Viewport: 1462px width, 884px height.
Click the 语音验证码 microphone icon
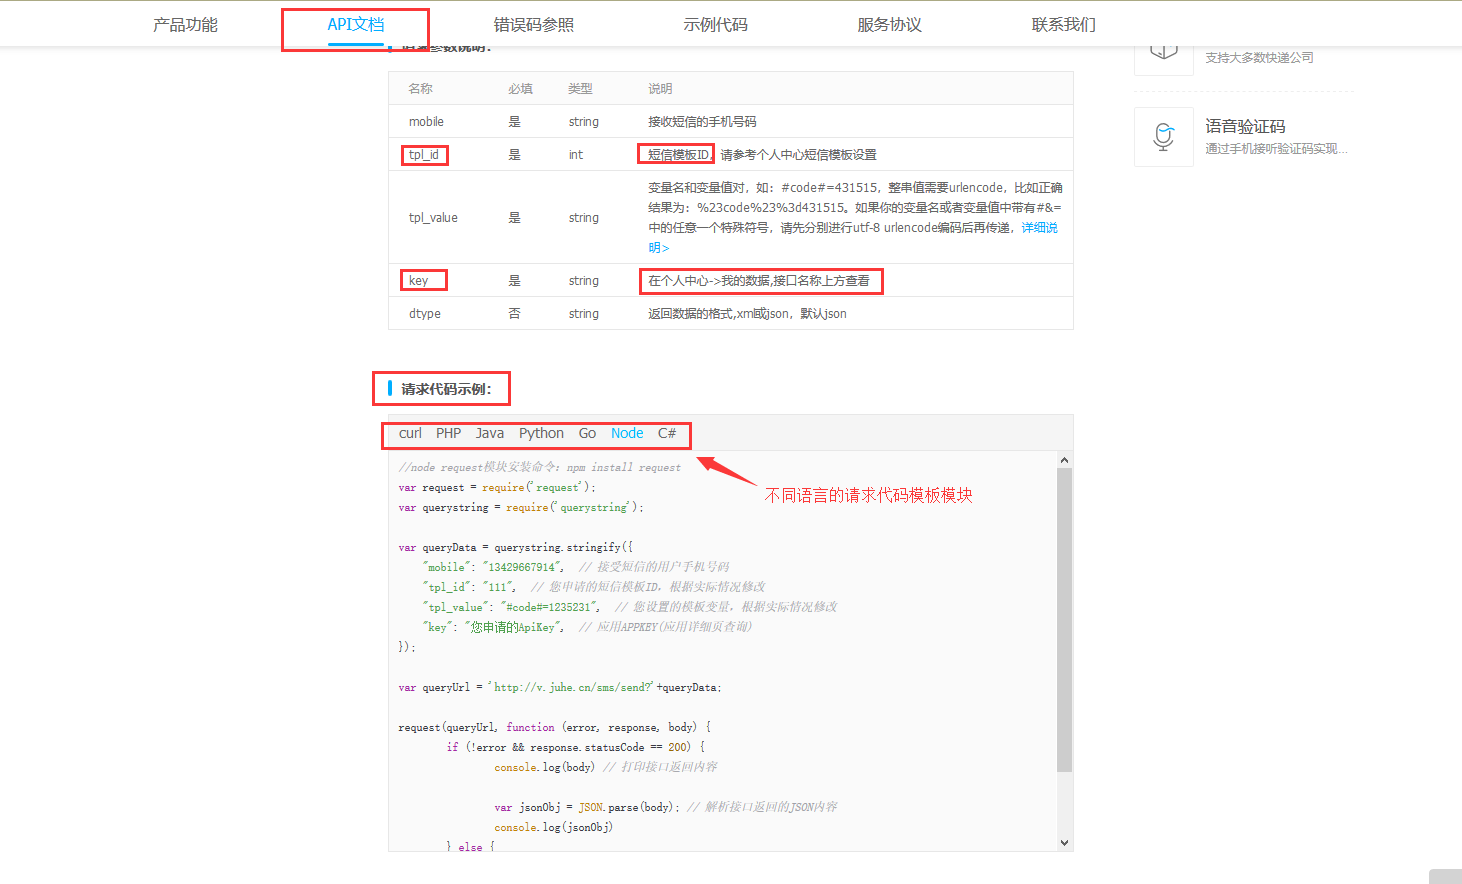pos(1164,137)
